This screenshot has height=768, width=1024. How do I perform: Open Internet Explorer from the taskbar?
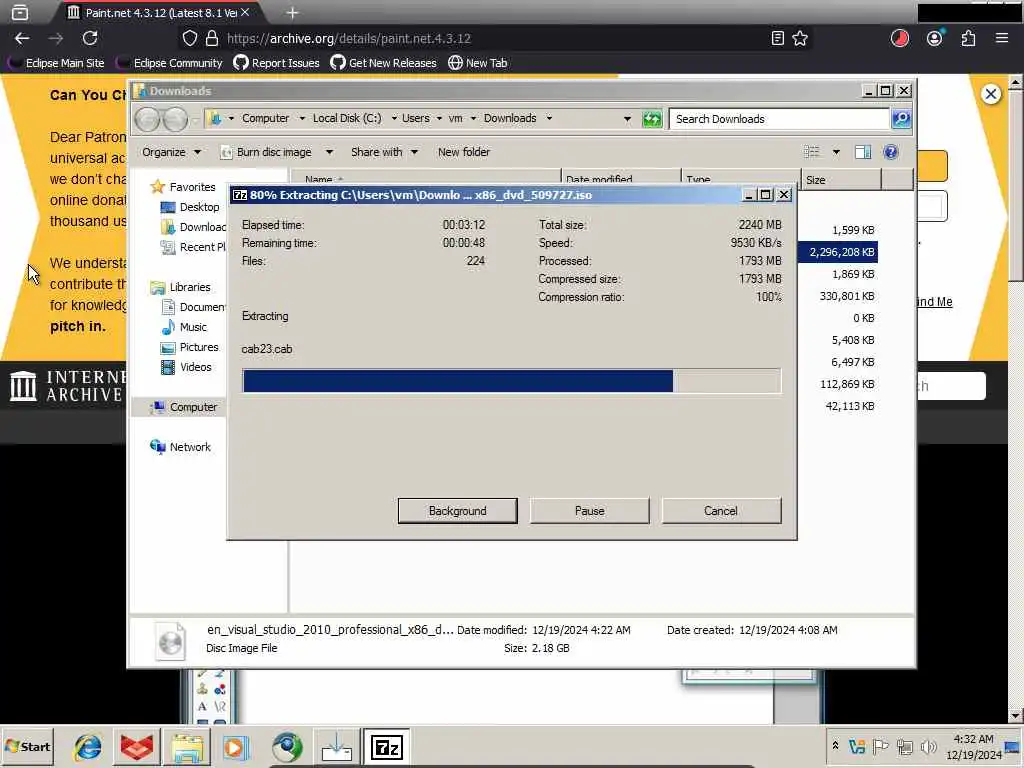tap(88, 747)
